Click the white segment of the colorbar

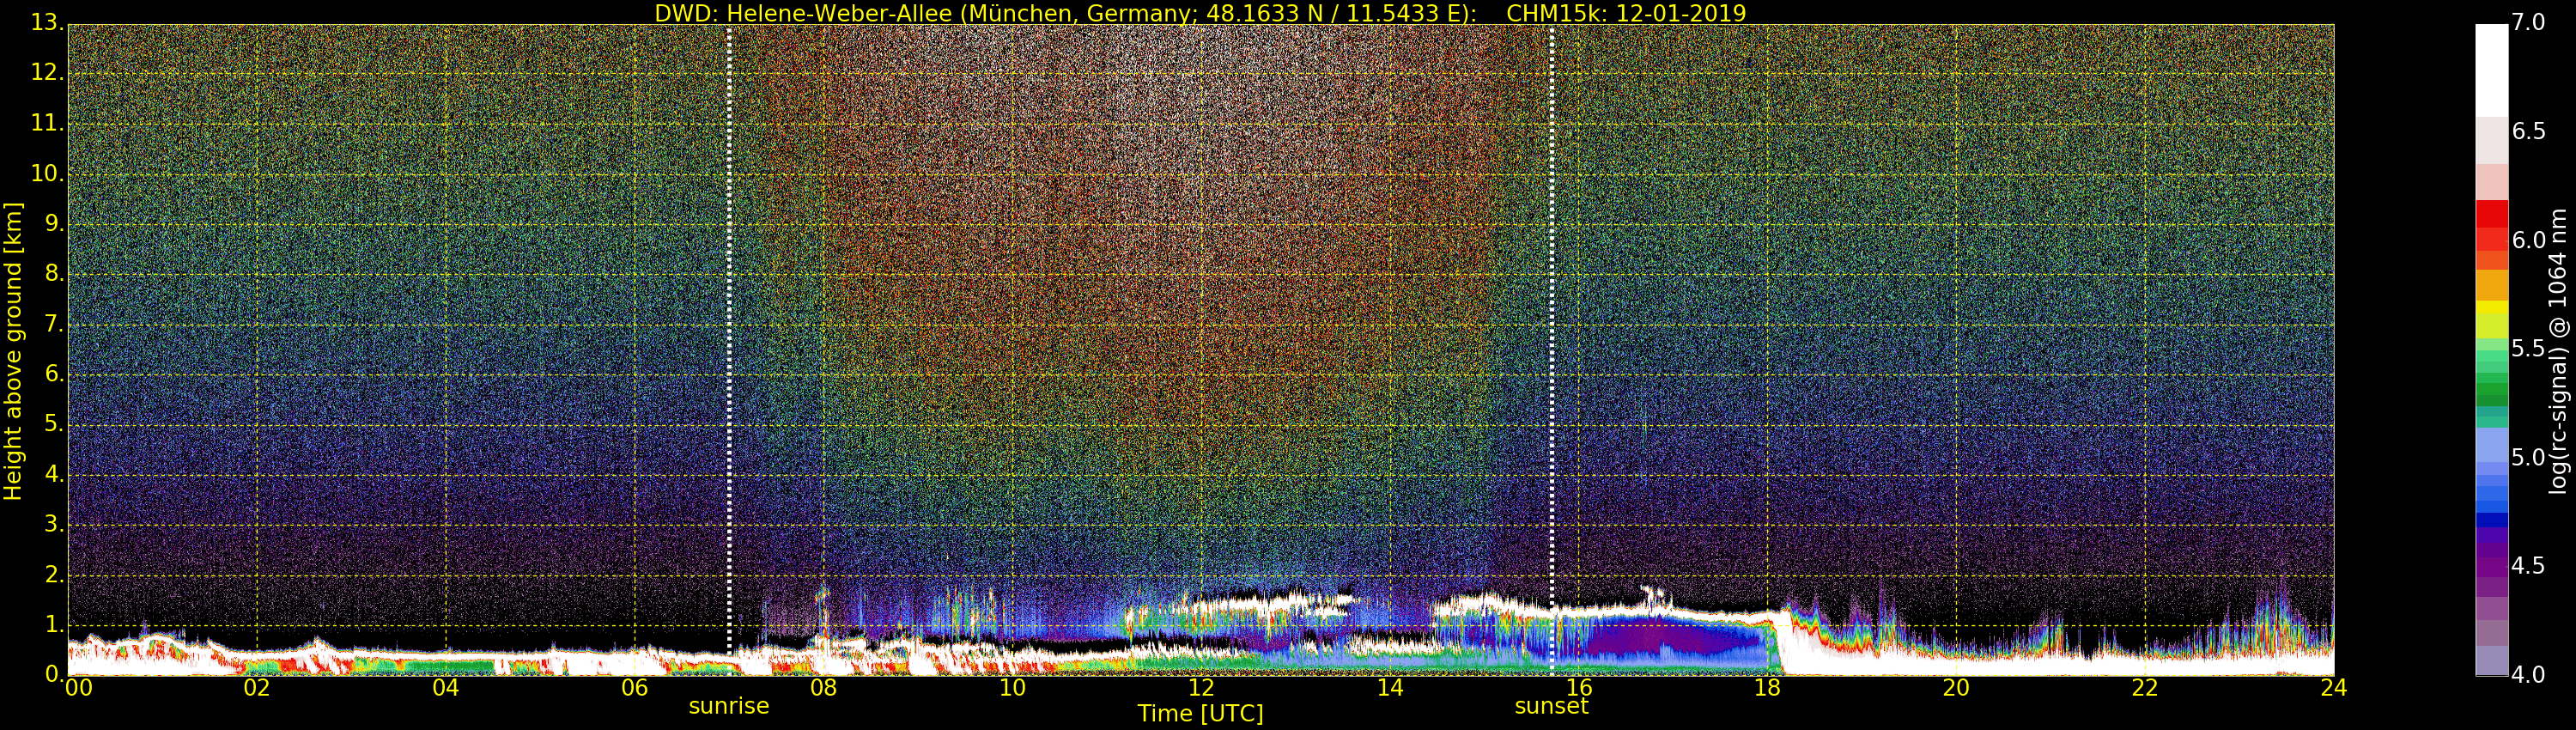pyautogui.click(x=2491, y=70)
